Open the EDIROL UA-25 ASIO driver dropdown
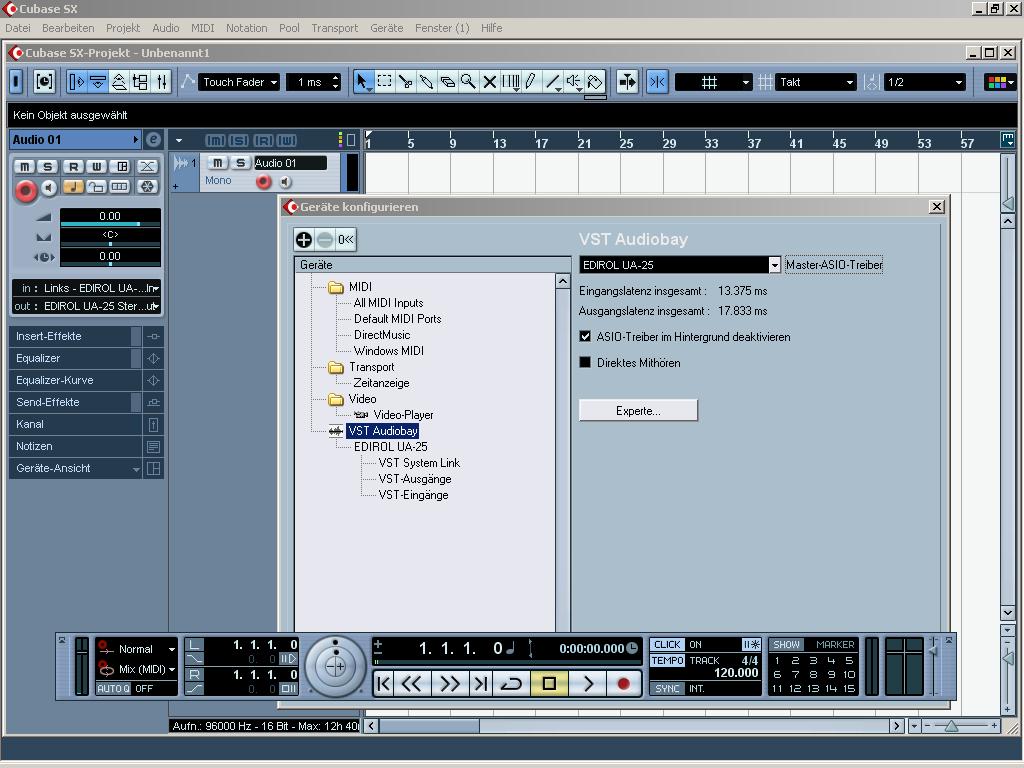 774,265
